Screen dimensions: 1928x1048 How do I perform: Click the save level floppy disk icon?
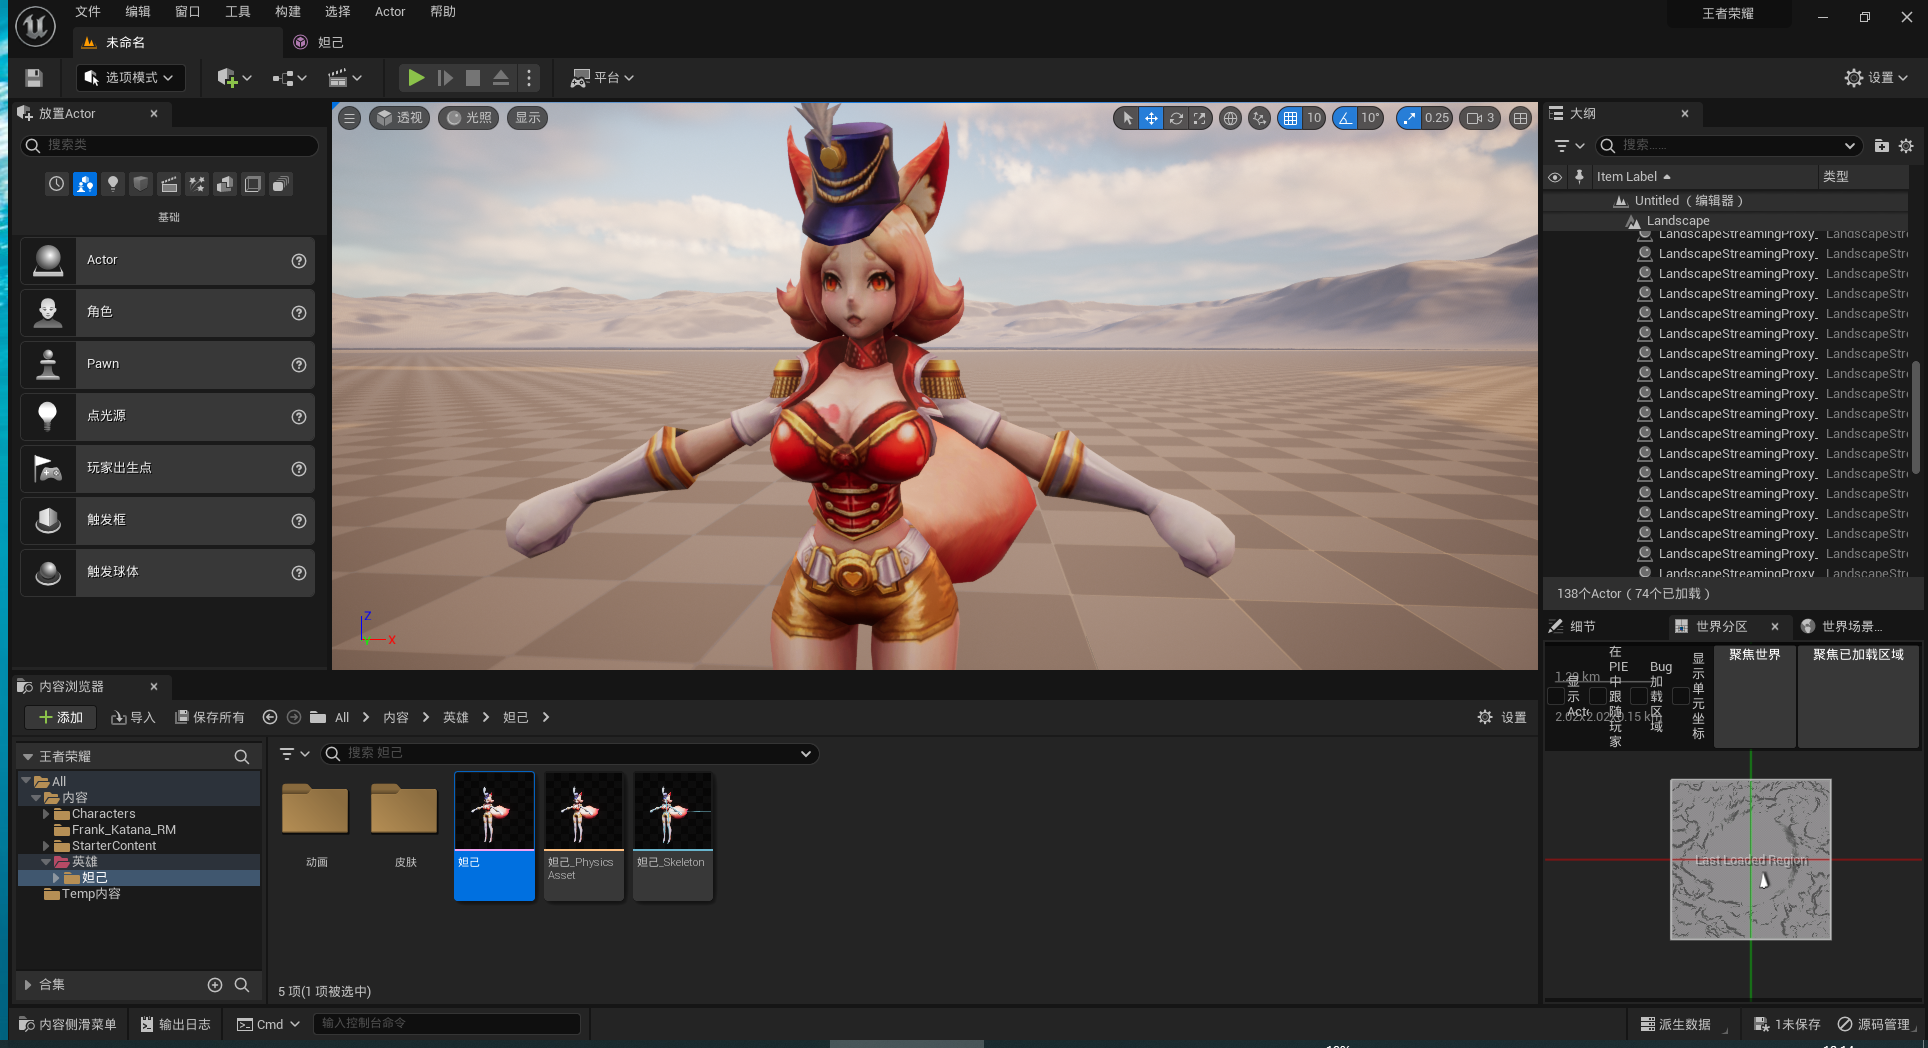tap(34, 78)
